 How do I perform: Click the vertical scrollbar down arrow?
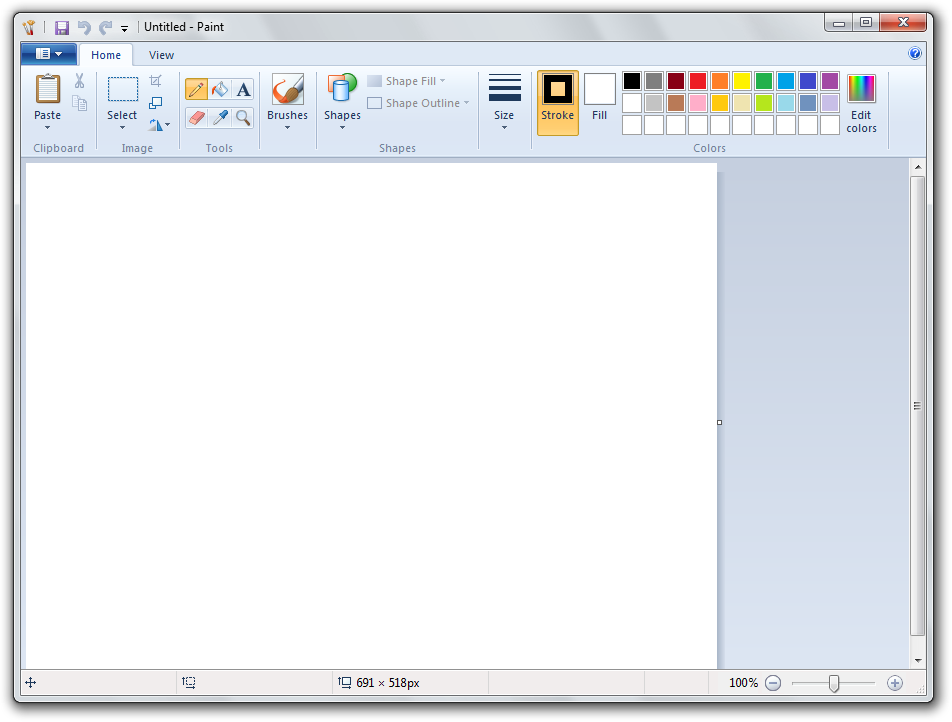click(x=918, y=660)
